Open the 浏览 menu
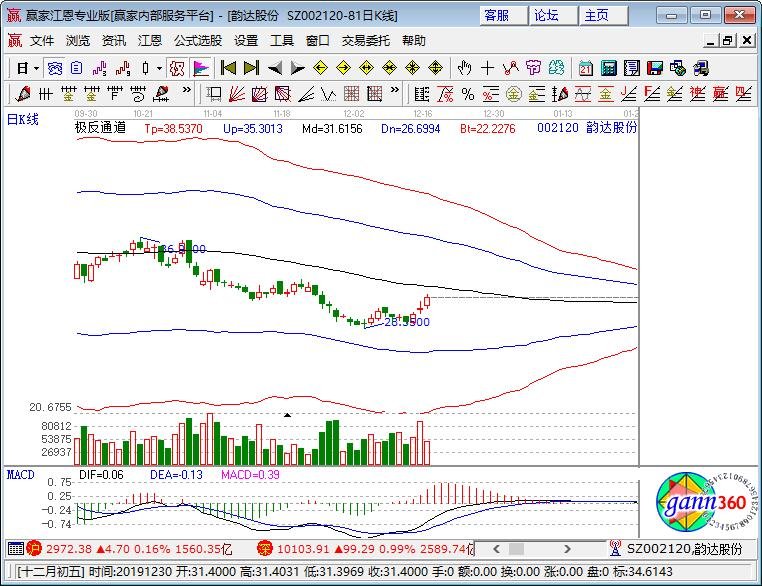This screenshot has height=586, width=762. 78,41
